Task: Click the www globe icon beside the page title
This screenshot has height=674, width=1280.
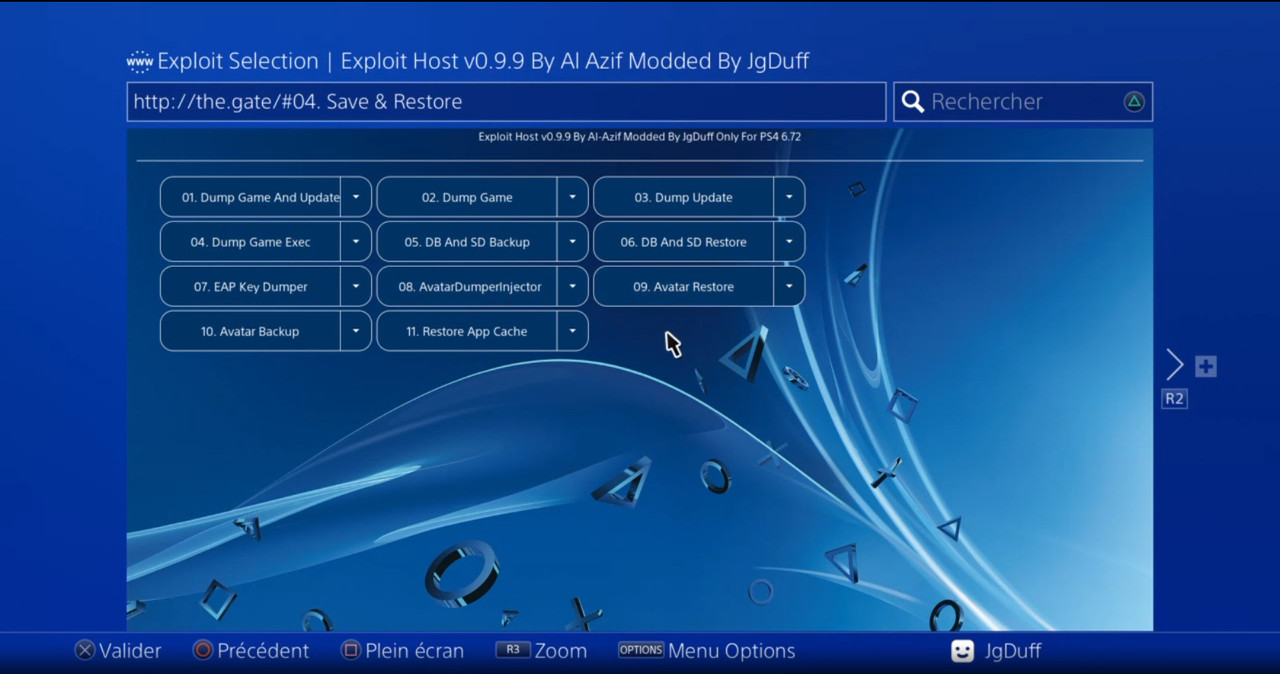Action: (x=139, y=62)
